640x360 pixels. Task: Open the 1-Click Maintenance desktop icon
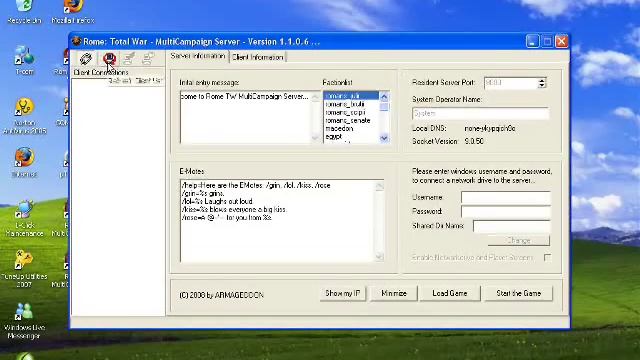pos(24,218)
